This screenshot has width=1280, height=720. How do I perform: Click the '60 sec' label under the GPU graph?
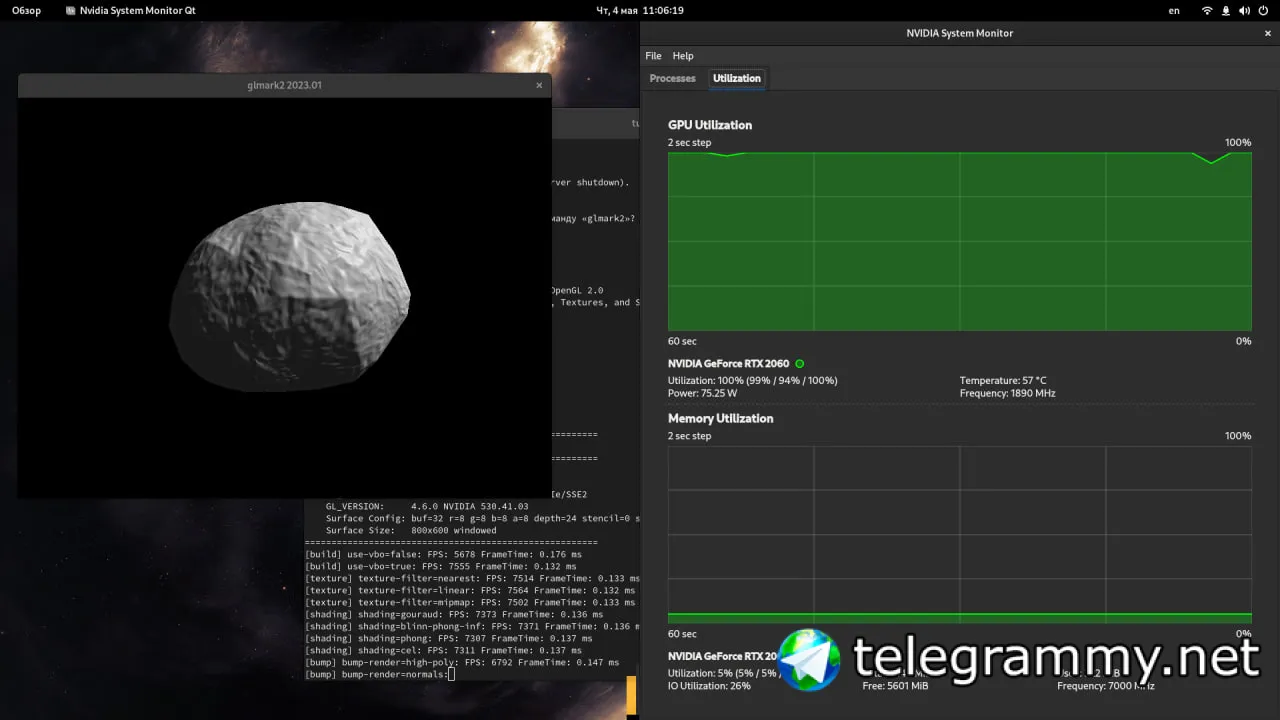(x=682, y=341)
